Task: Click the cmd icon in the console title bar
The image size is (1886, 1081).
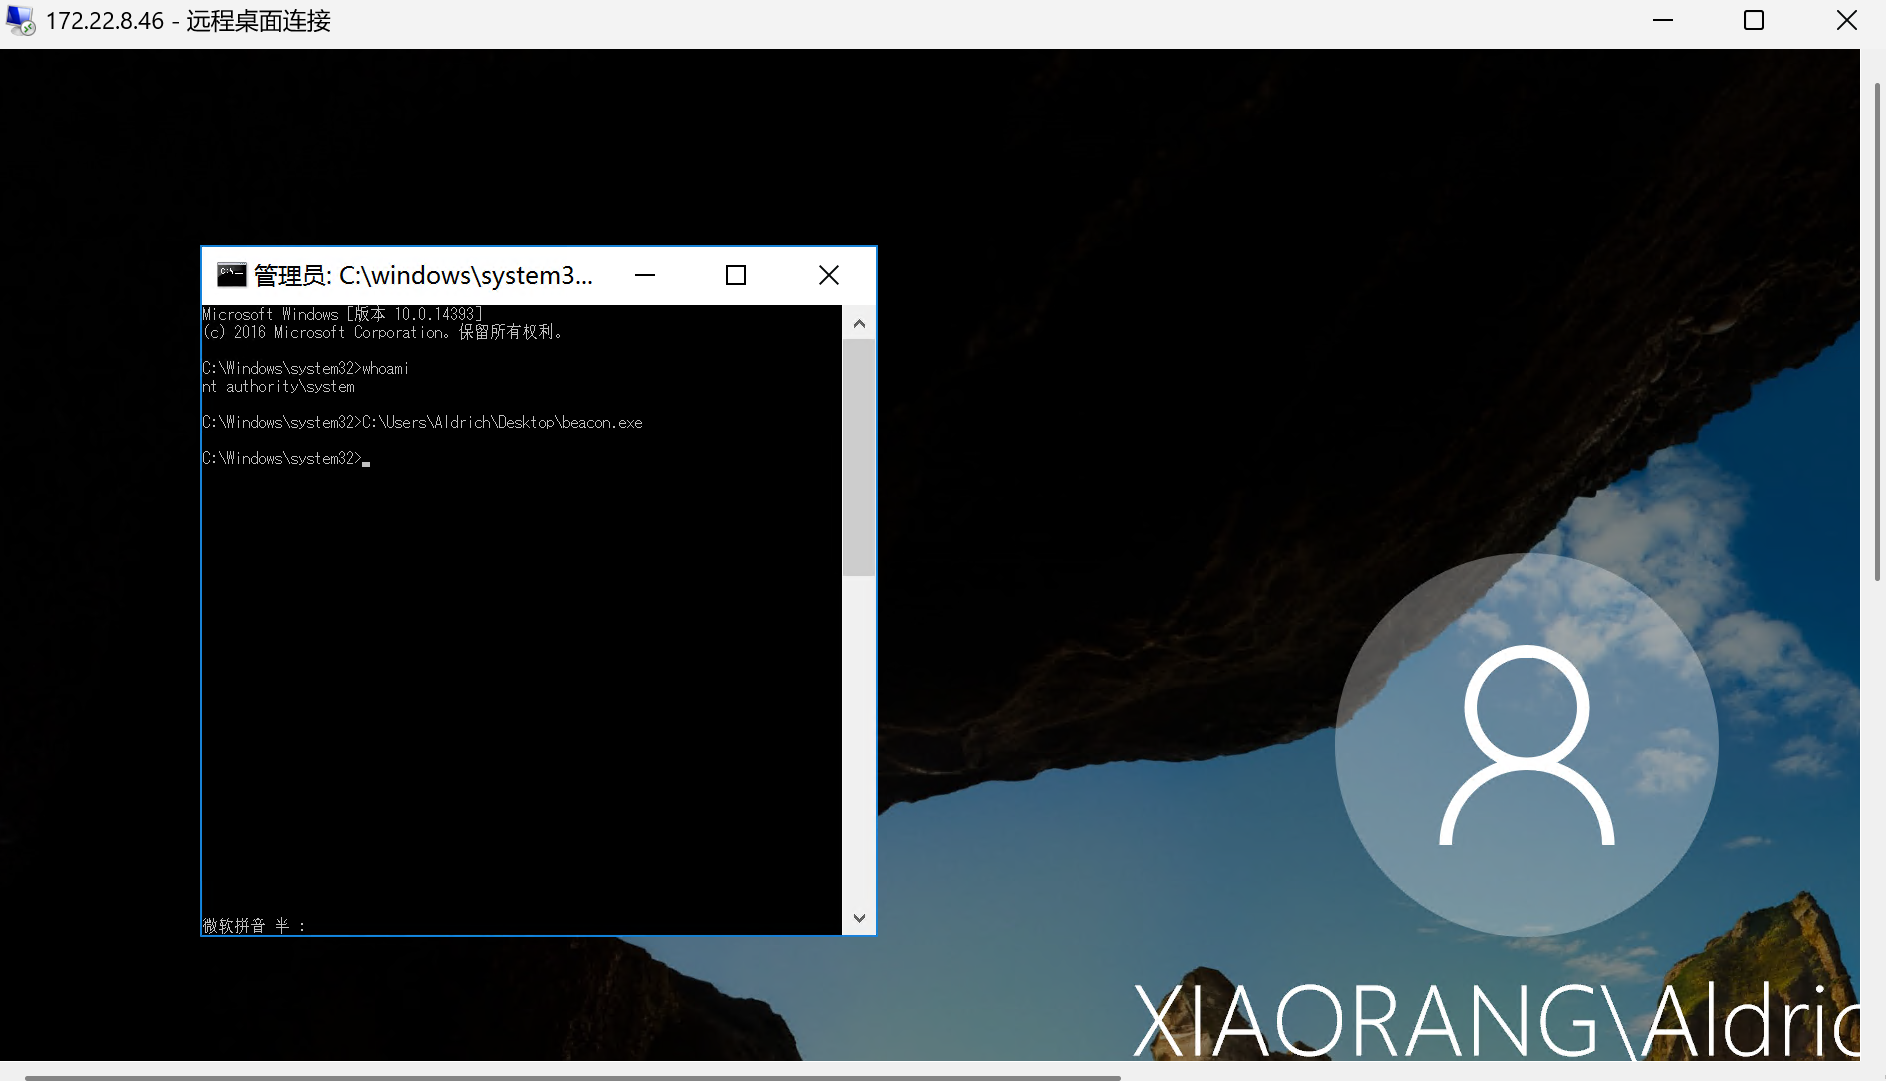Action: [231, 275]
